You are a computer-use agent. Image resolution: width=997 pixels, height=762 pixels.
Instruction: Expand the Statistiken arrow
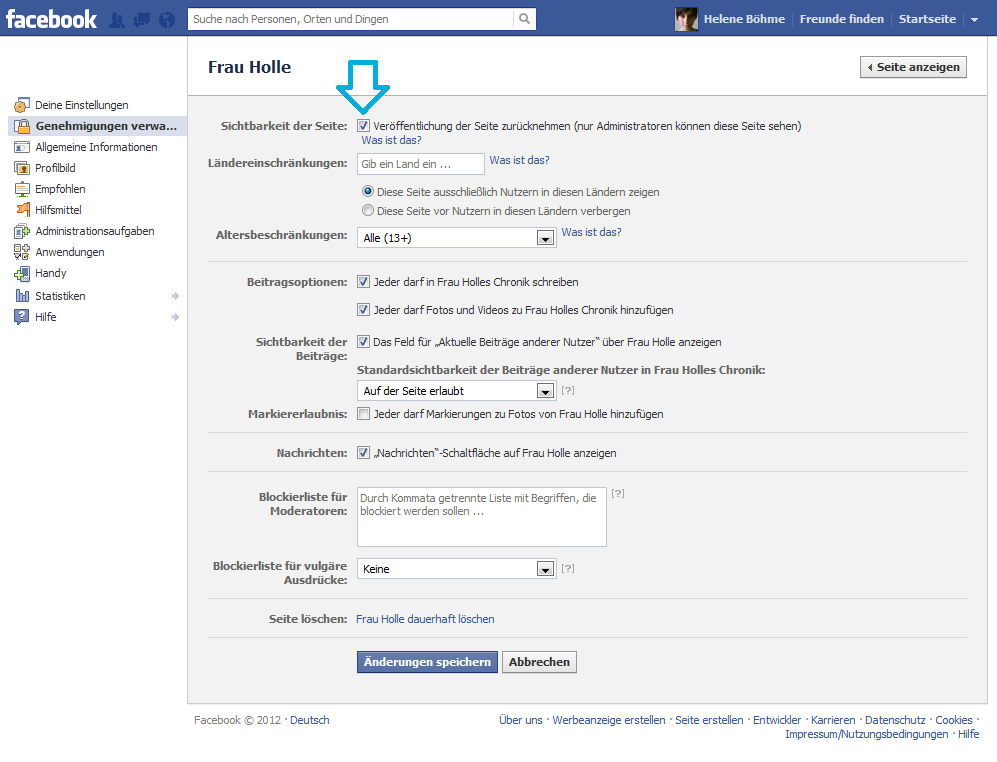pos(175,296)
